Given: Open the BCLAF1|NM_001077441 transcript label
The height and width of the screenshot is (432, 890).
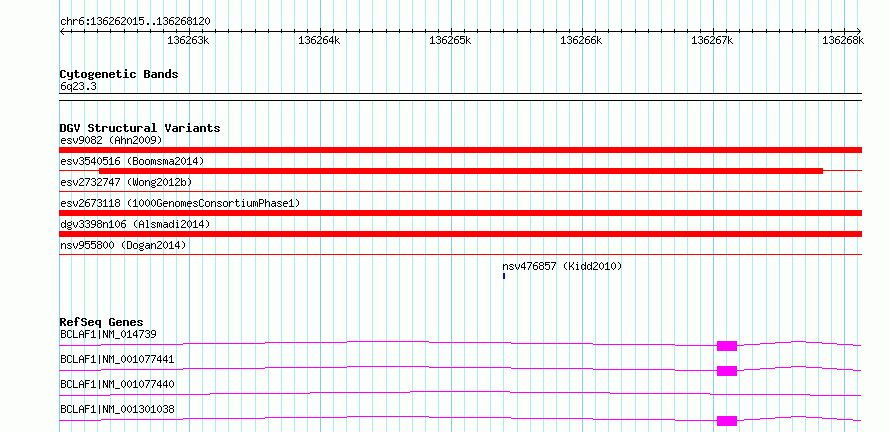Looking at the screenshot, I should click(x=117, y=359).
